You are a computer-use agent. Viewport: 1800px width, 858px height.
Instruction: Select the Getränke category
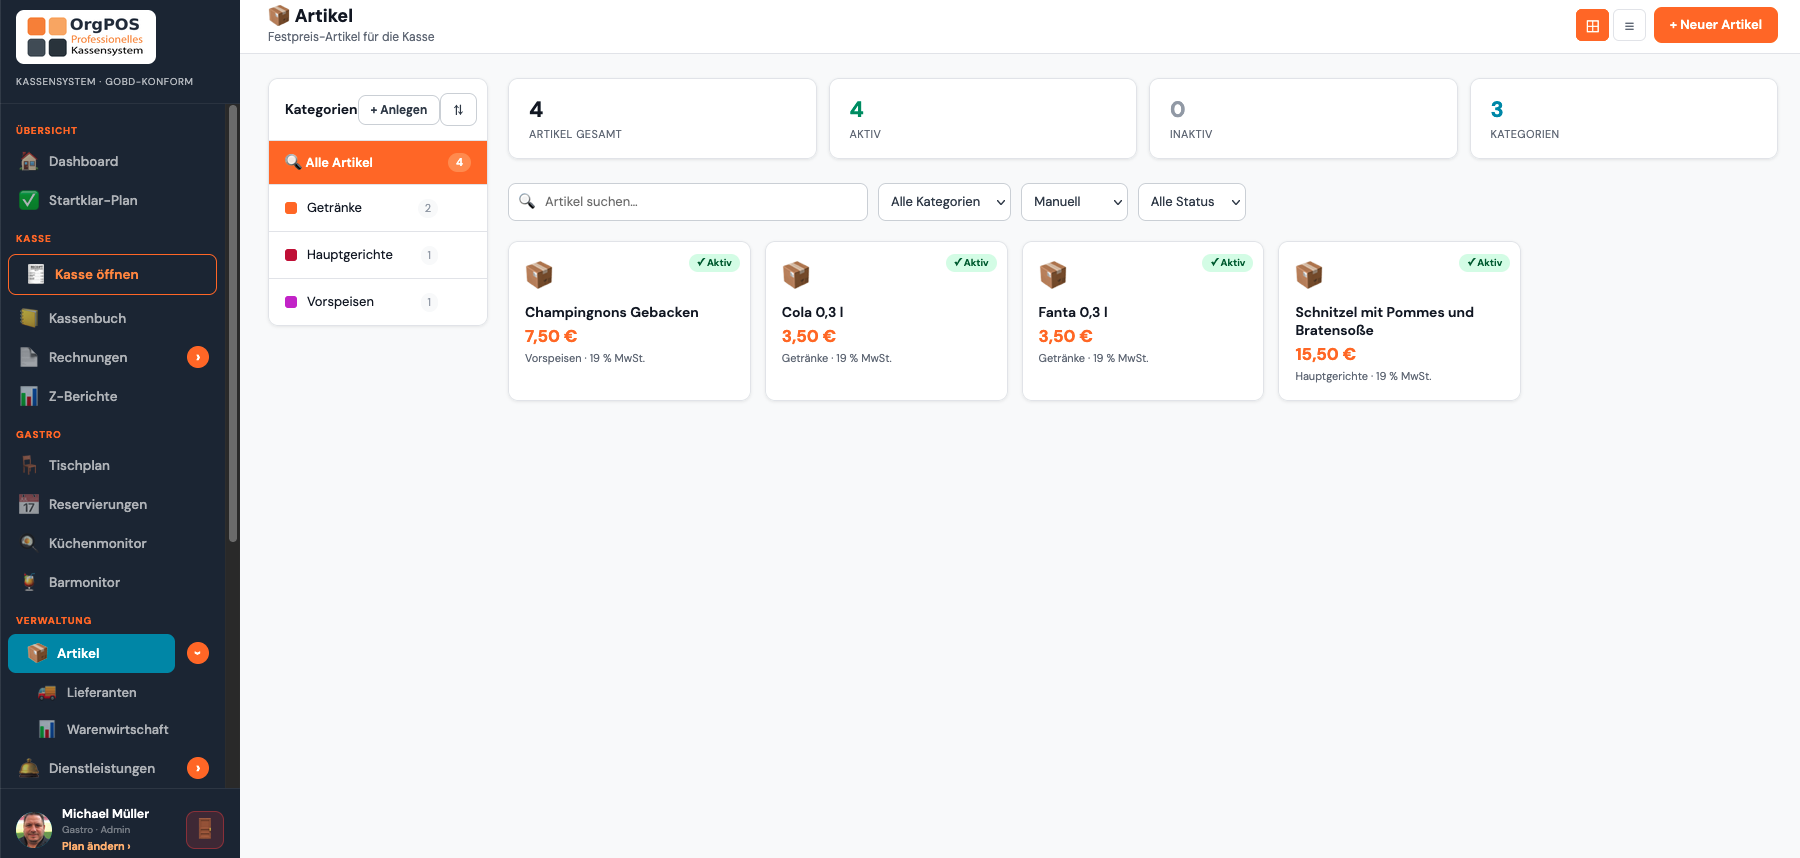tap(378, 208)
